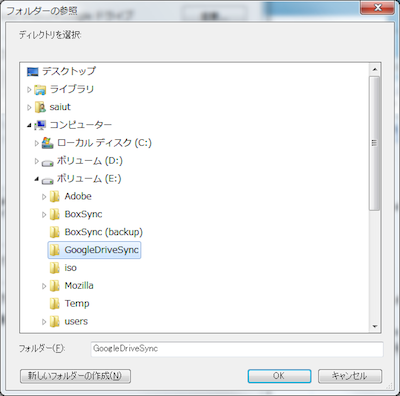Select the コンピューター computer icon
This screenshot has height=396, width=400.
[40, 125]
